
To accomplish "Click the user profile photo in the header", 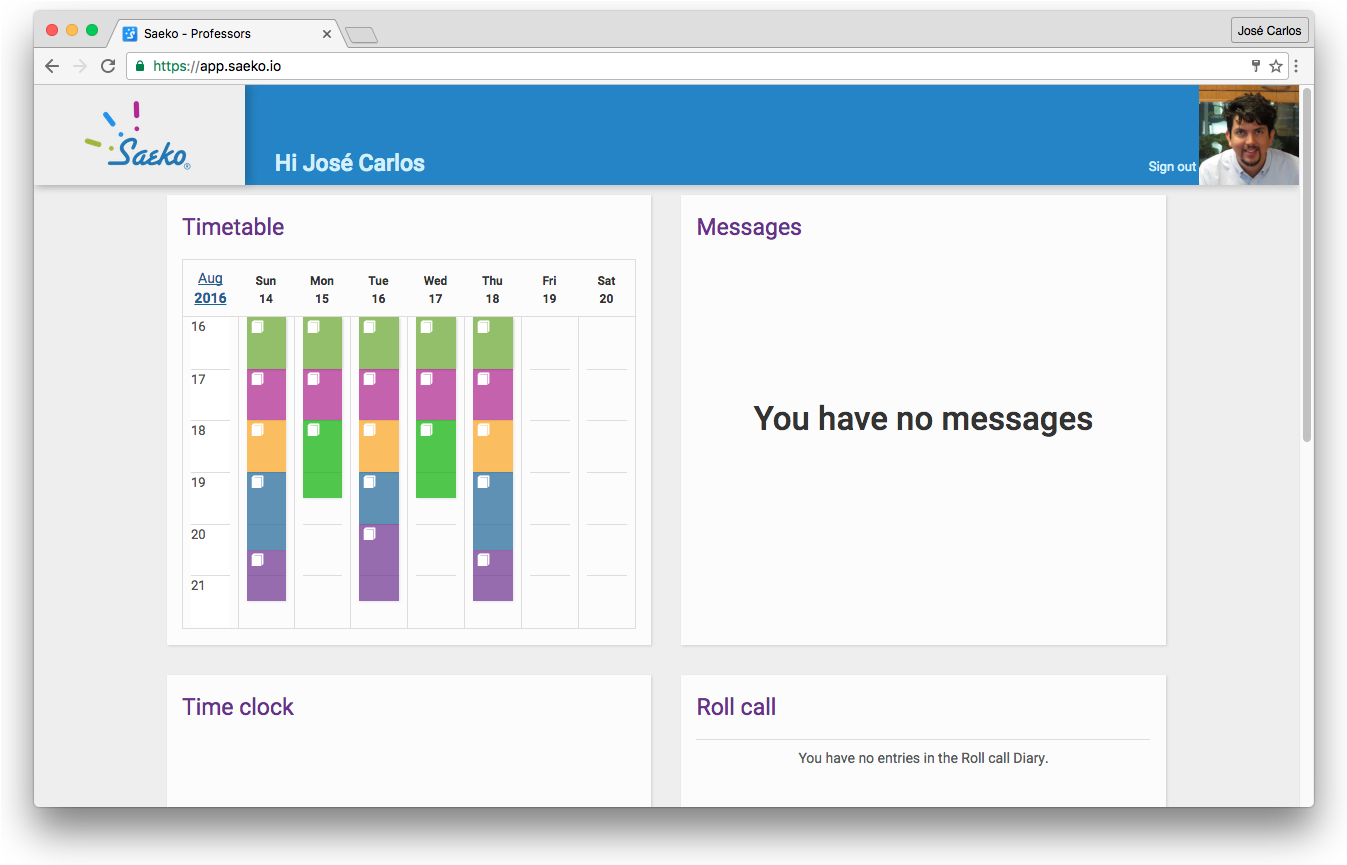I will point(1248,136).
